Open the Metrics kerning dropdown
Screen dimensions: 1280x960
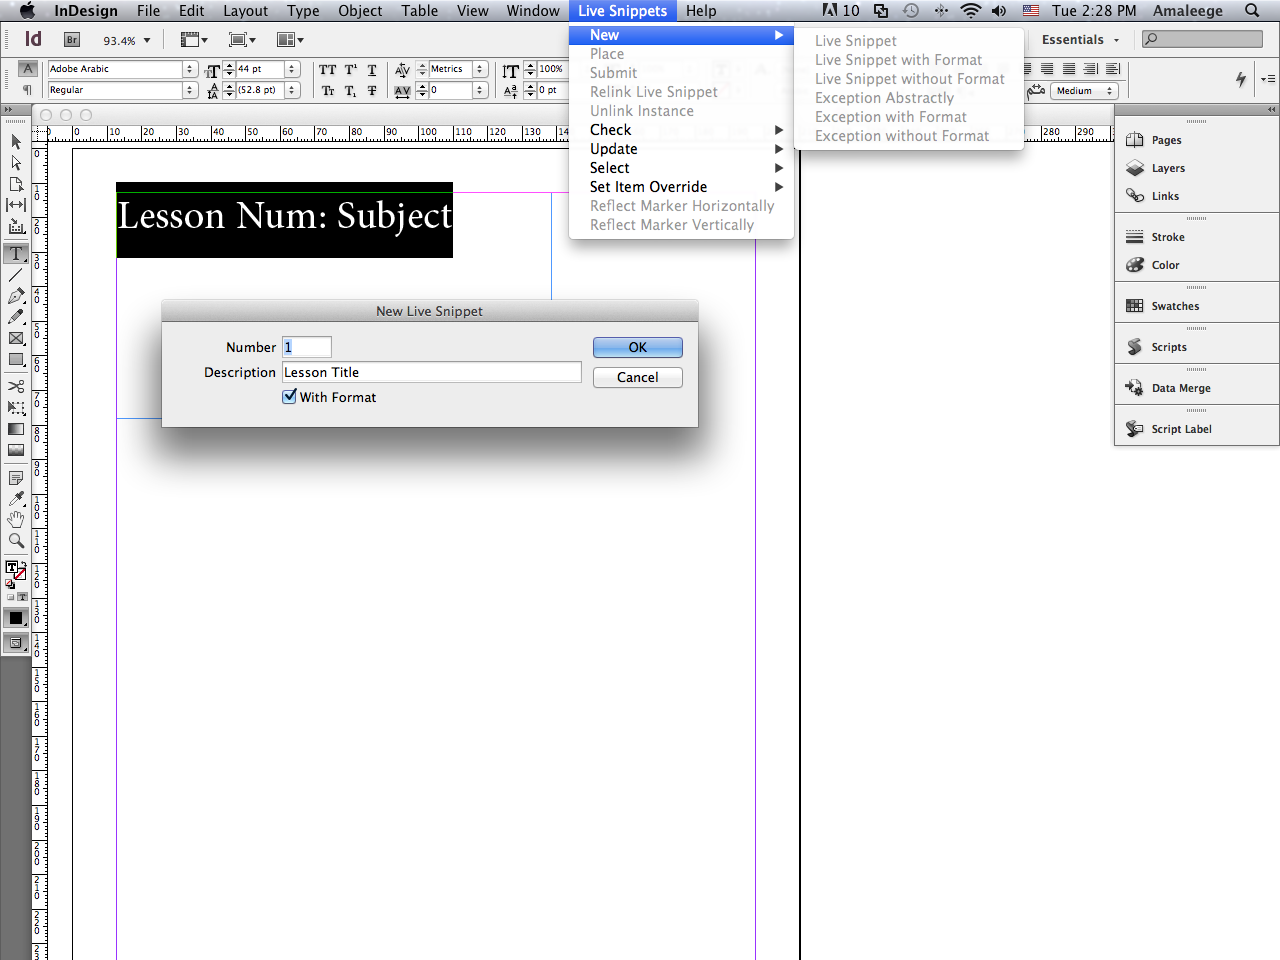point(480,69)
